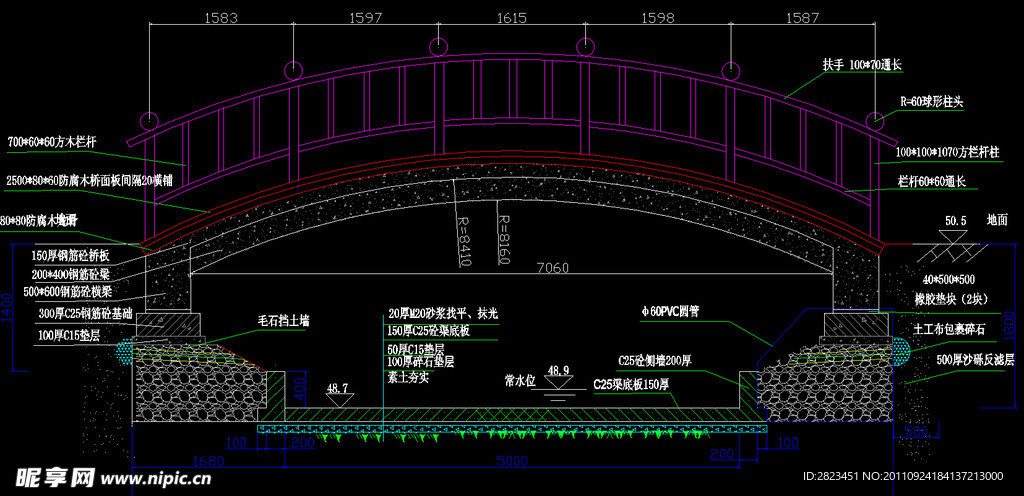Select the '48.9' elevation value
Image resolution: width=1024 pixels, height=496 pixels.
(558, 371)
